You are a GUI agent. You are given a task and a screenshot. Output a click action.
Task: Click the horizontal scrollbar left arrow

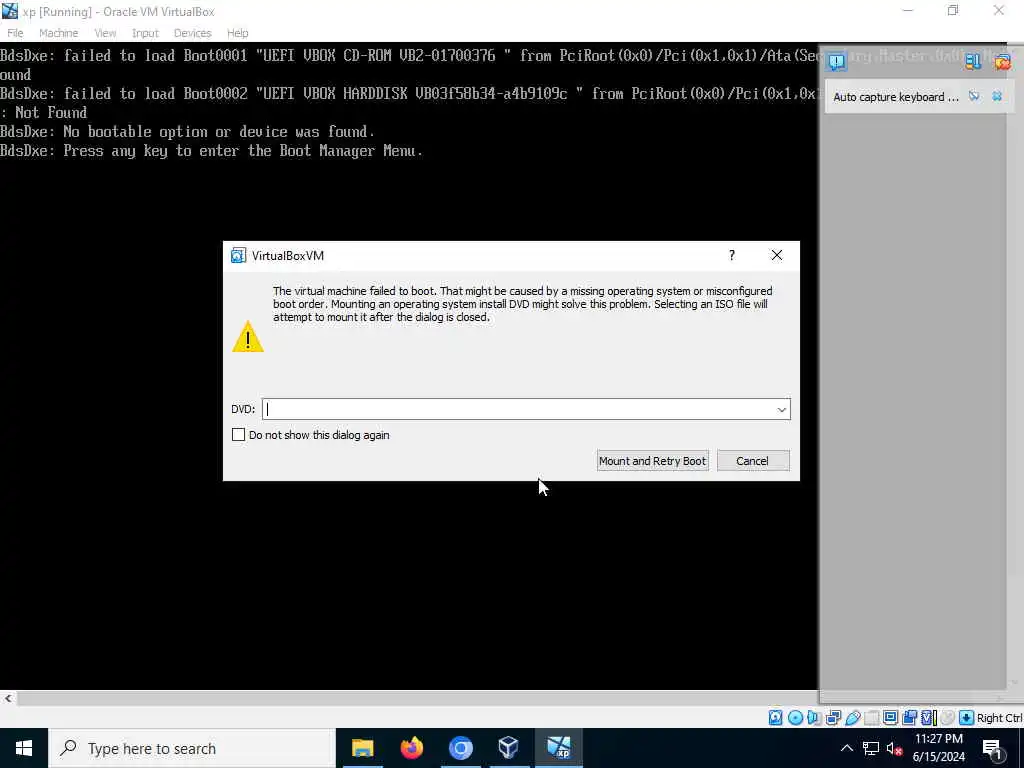pos(8,698)
